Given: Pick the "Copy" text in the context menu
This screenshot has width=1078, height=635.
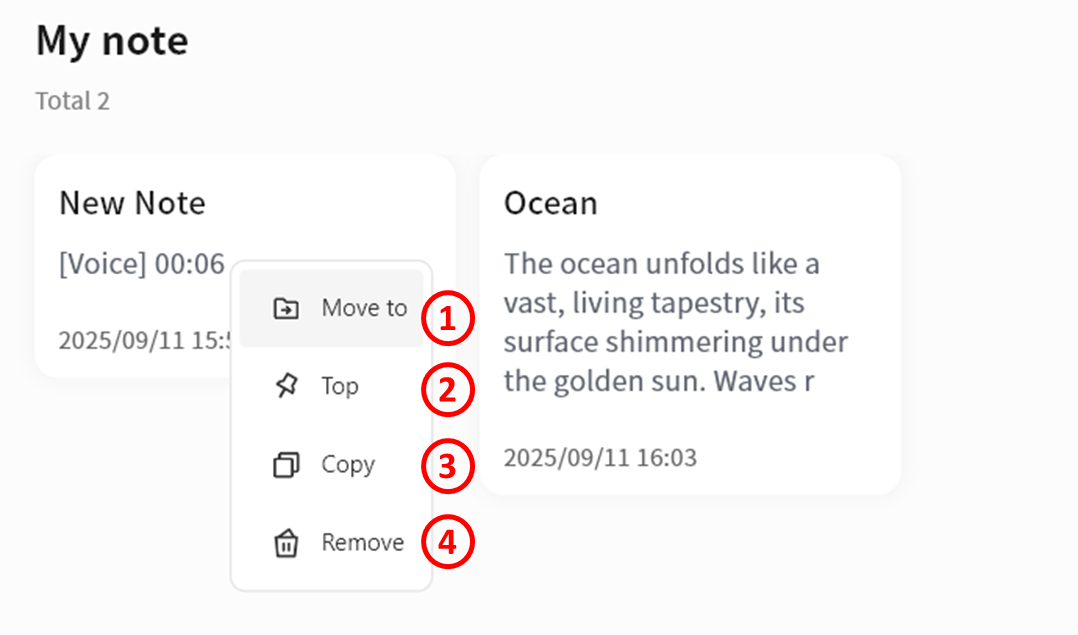Looking at the screenshot, I should tap(348, 464).
